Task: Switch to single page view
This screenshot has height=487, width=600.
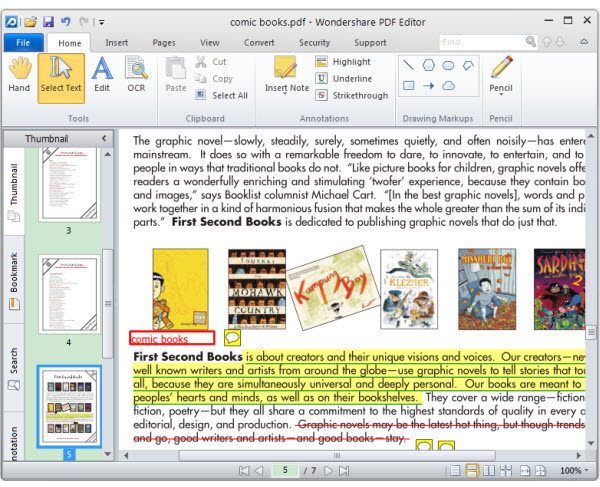Action: [455, 471]
